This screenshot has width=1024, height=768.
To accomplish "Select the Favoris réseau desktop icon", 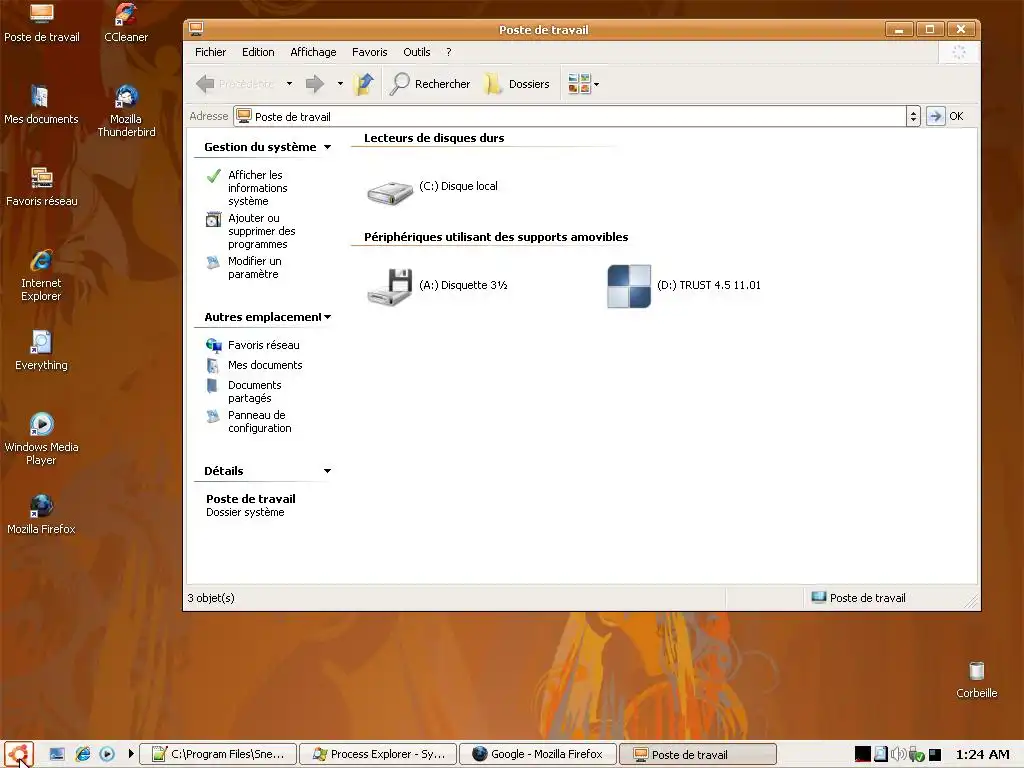I will tap(41, 187).
